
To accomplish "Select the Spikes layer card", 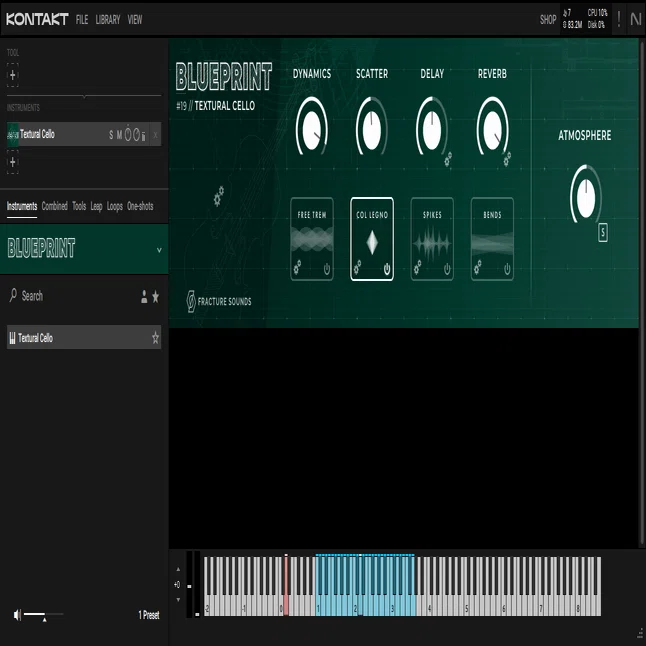I will (432, 237).
